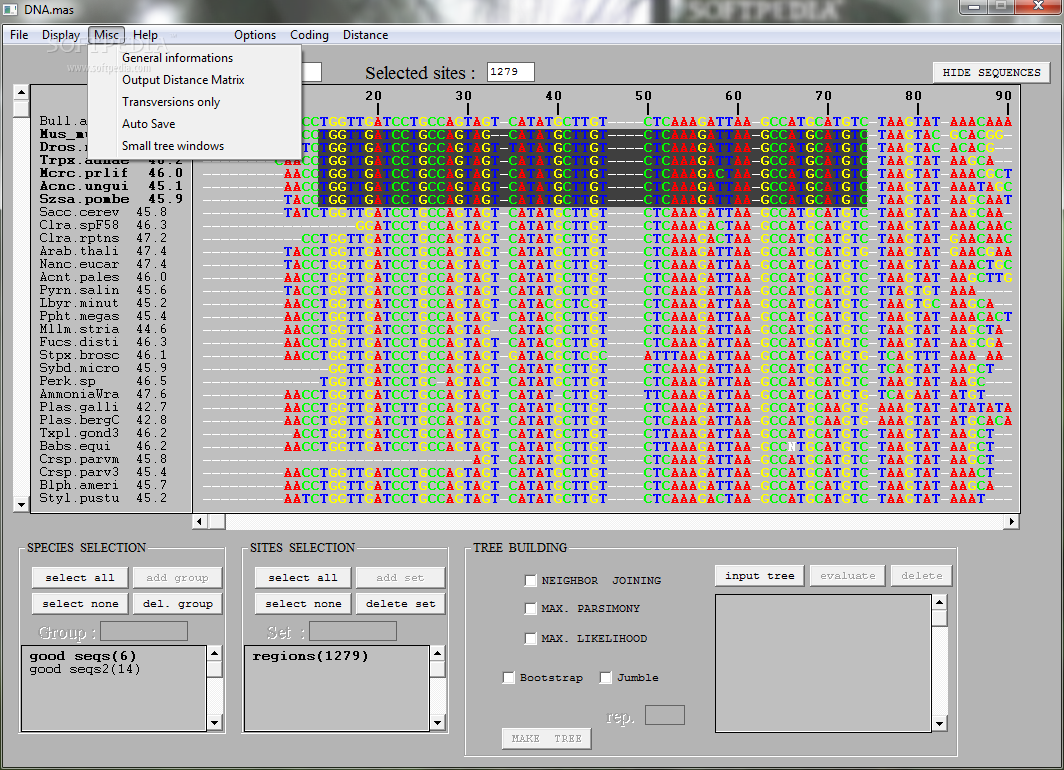Select regions(1279) site set

pos(310,656)
